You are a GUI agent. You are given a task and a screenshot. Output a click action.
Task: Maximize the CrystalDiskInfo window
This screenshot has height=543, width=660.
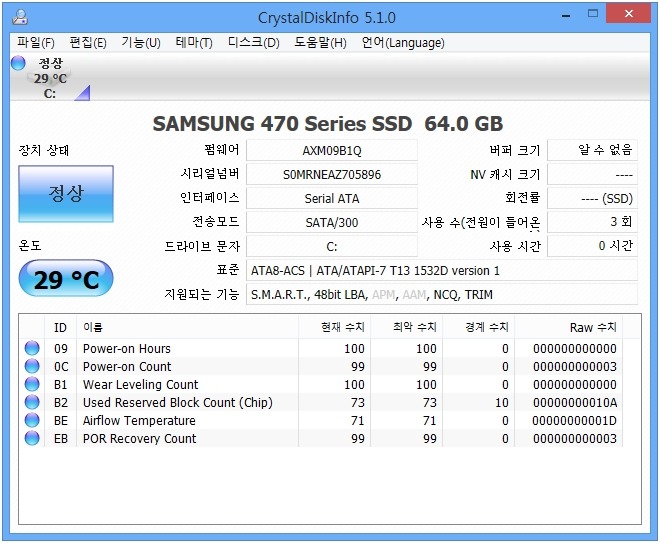click(593, 14)
